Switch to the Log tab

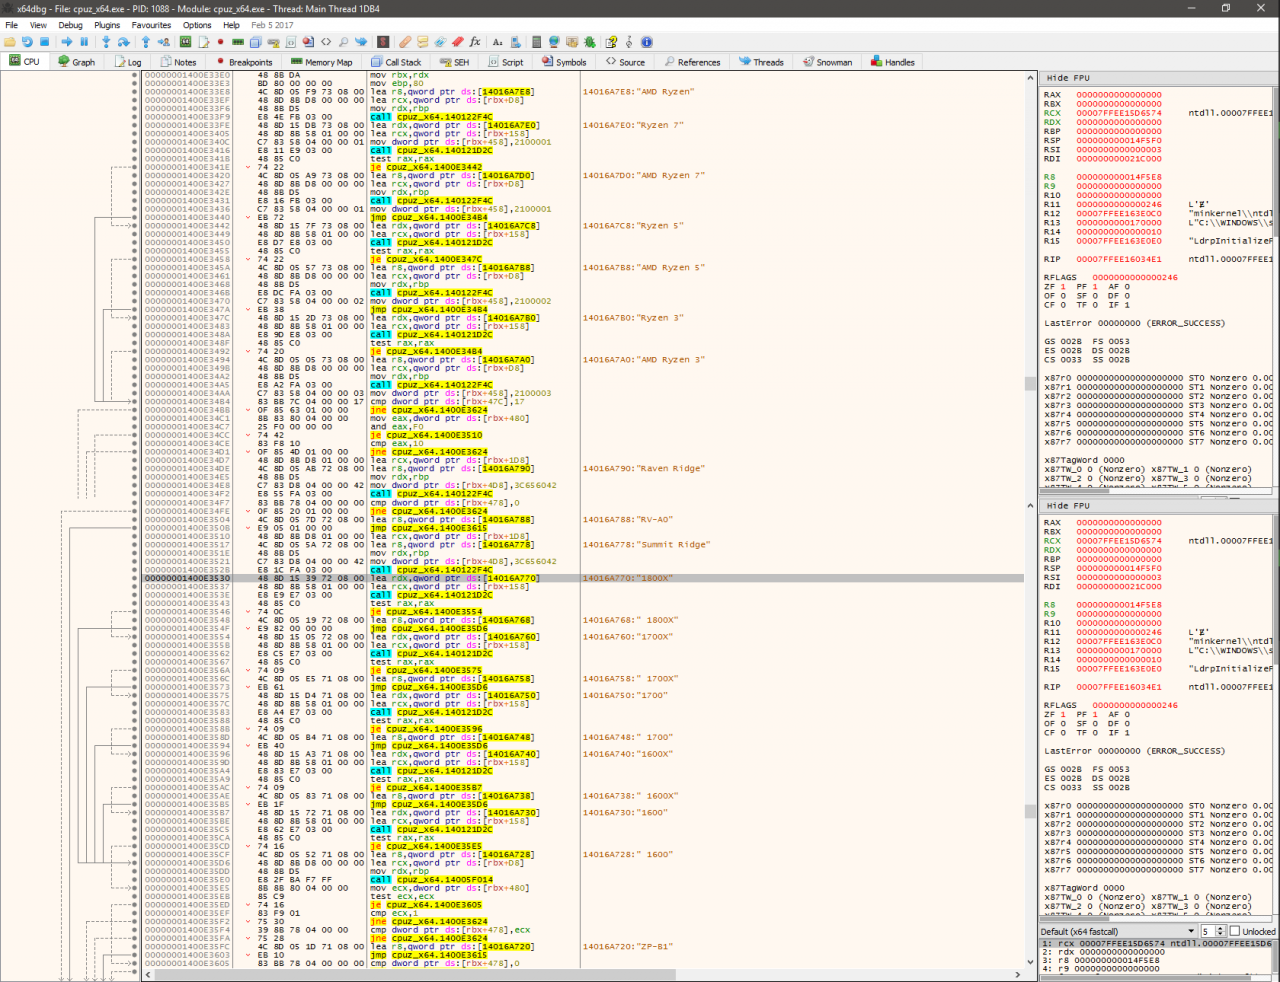[x=128, y=62]
